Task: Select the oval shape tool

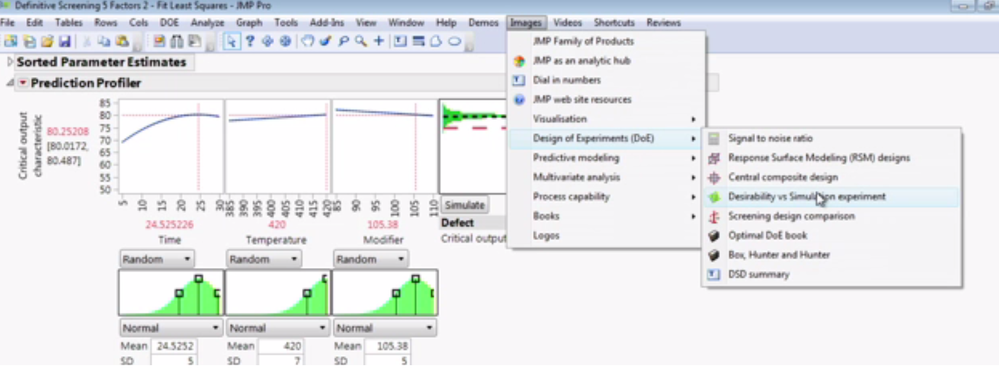Action: (454, 41)
